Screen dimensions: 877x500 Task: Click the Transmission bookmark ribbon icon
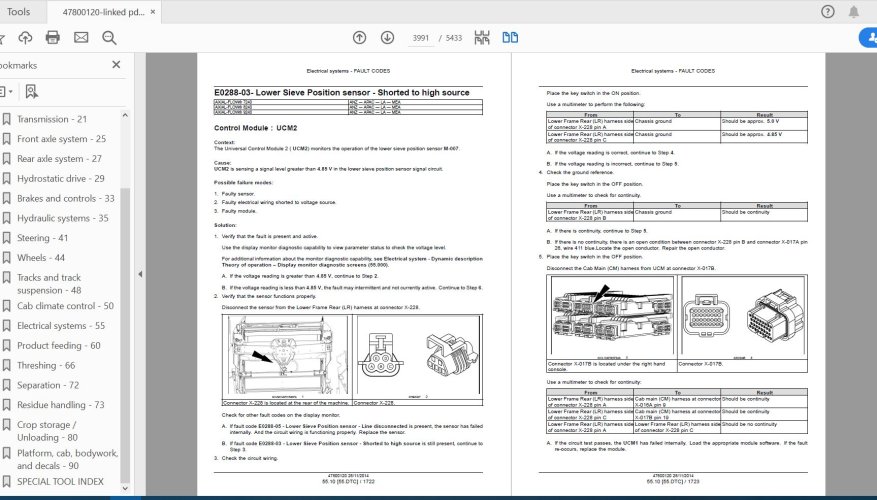pyautogui.click(x=7, y=119)
